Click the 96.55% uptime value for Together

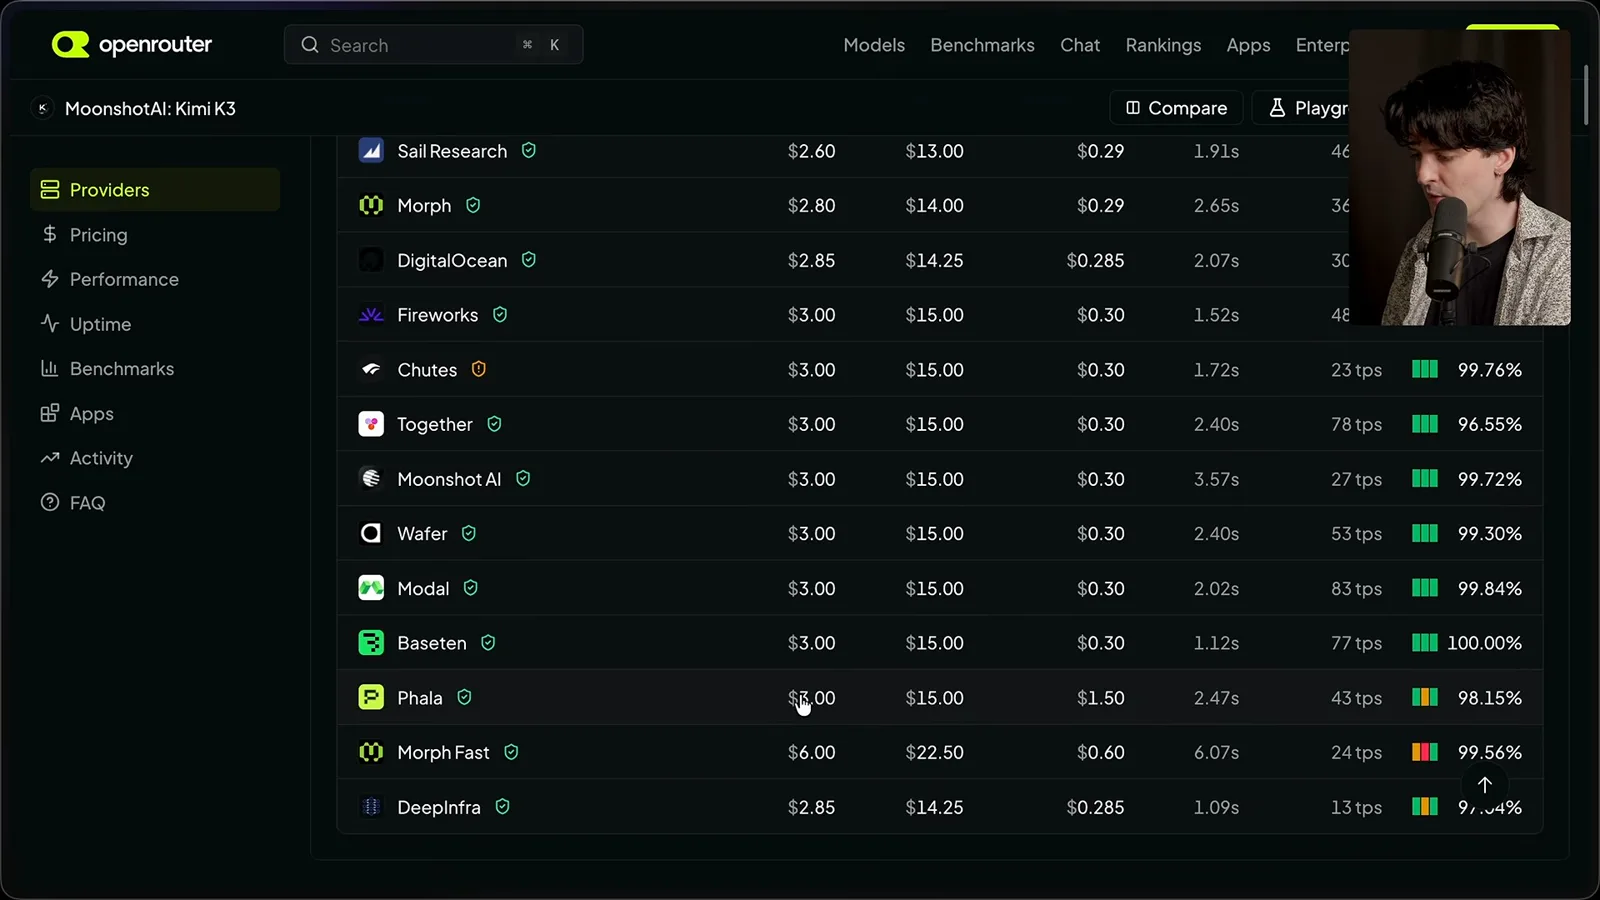(x=1490, y=424)
